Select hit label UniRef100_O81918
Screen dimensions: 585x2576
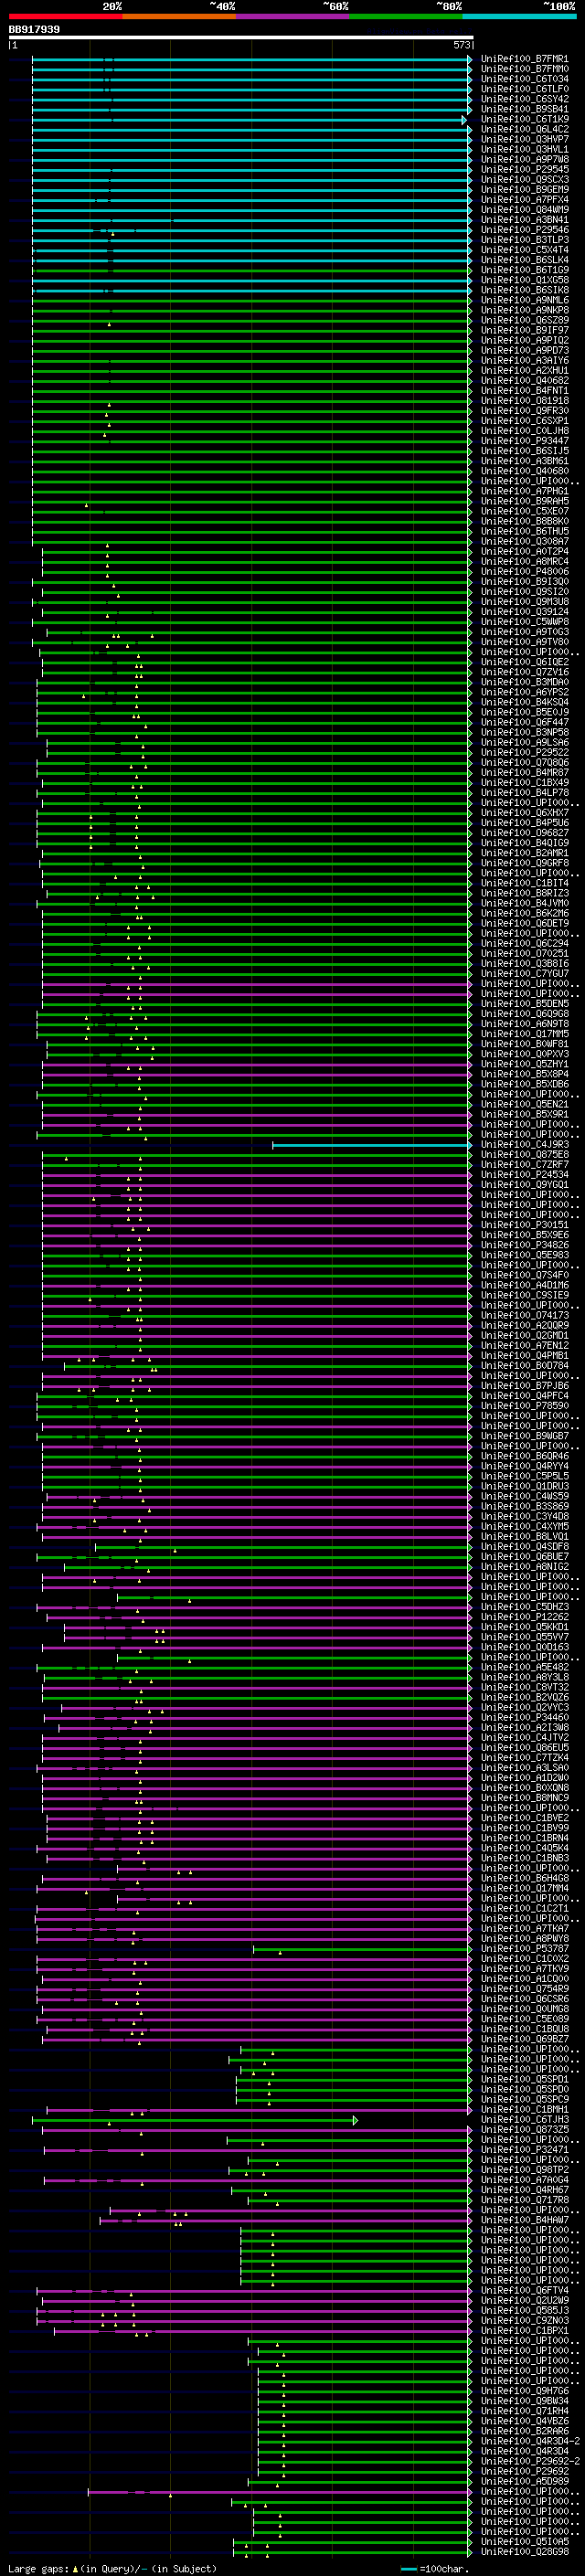point(525,401)
